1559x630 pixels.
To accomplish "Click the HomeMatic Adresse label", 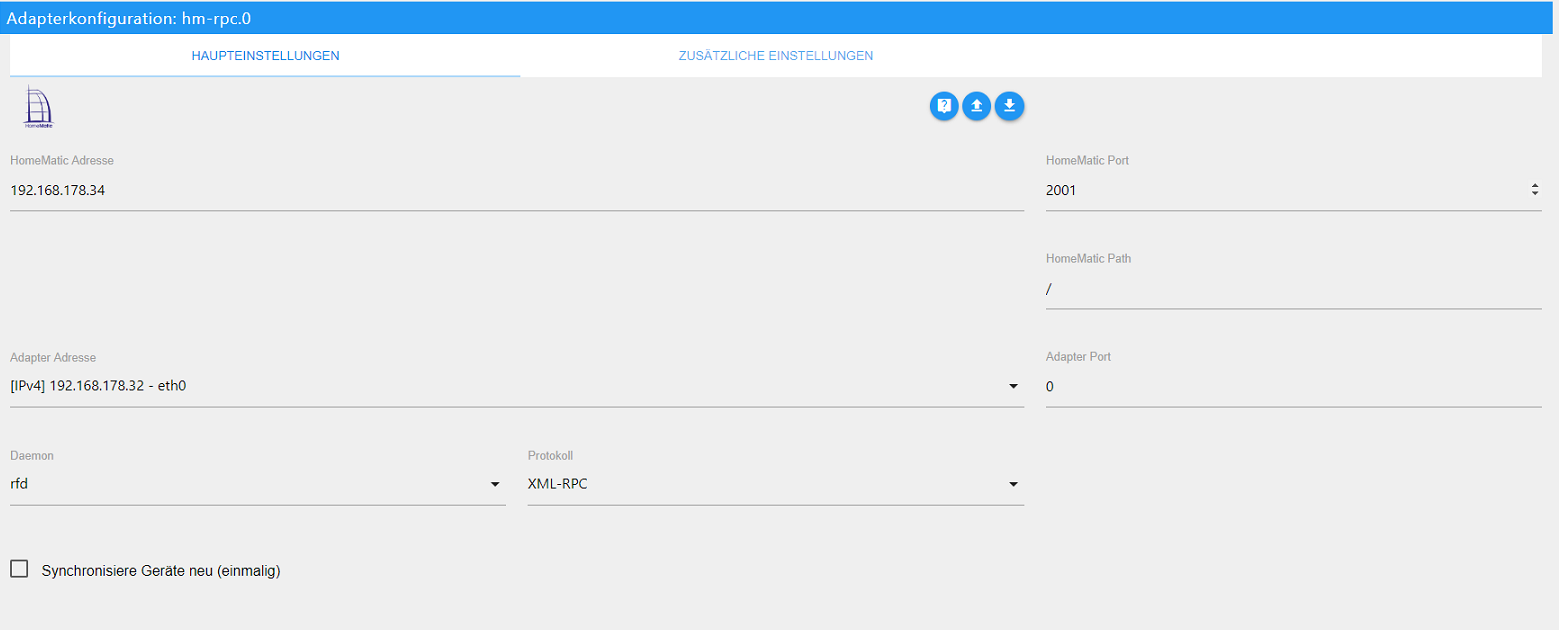I will click(x=62, y=160).
